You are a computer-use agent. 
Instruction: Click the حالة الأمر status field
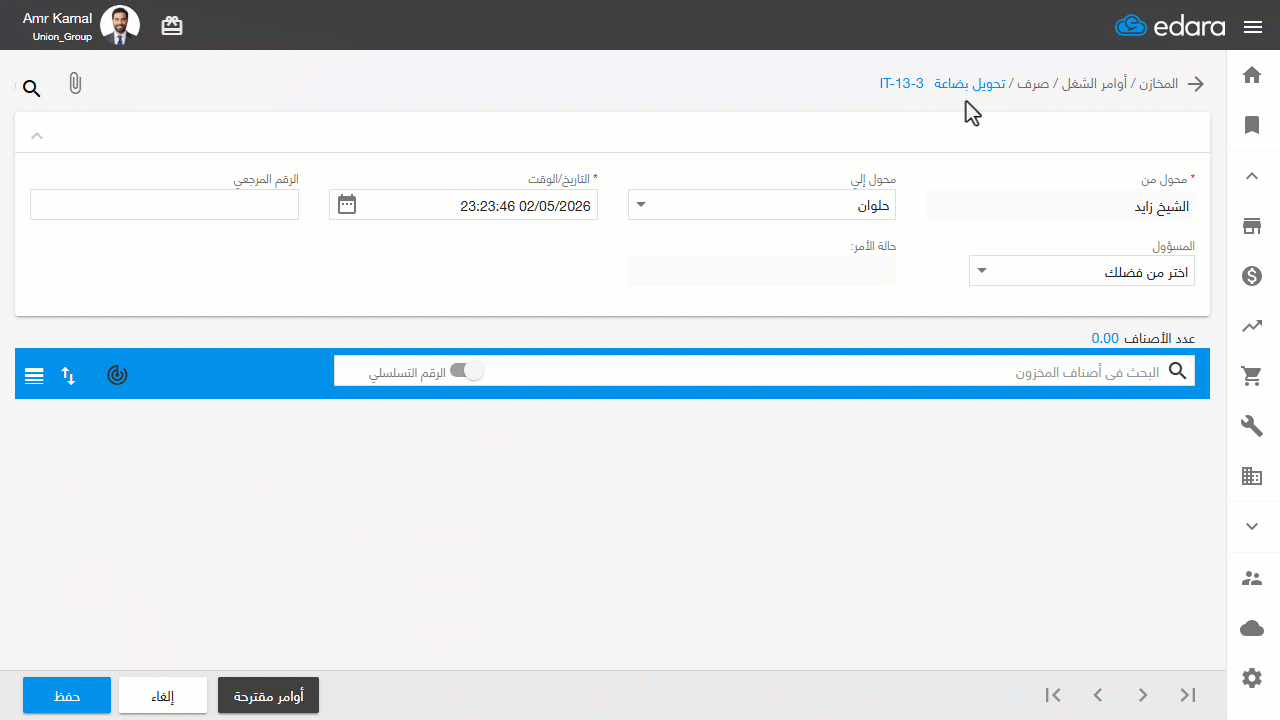762,271
